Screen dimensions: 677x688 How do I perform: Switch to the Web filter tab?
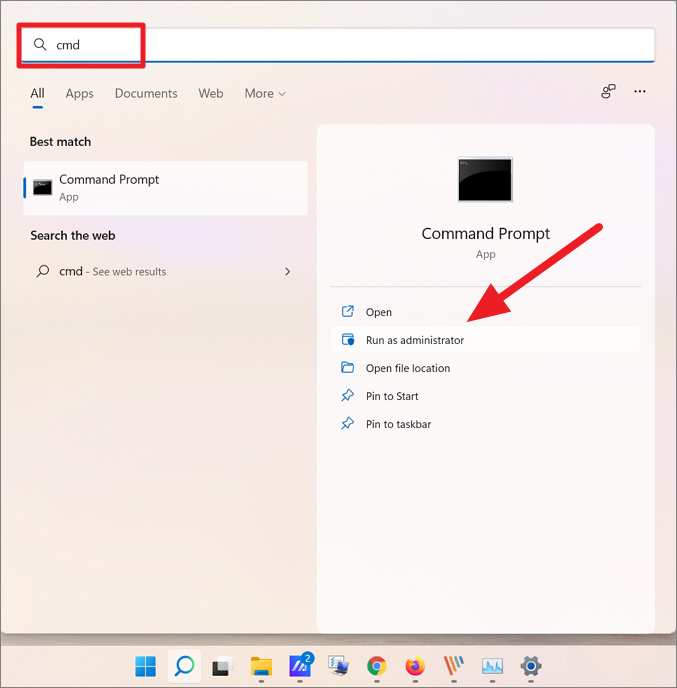pyautogui.click(x=211, y=93)
